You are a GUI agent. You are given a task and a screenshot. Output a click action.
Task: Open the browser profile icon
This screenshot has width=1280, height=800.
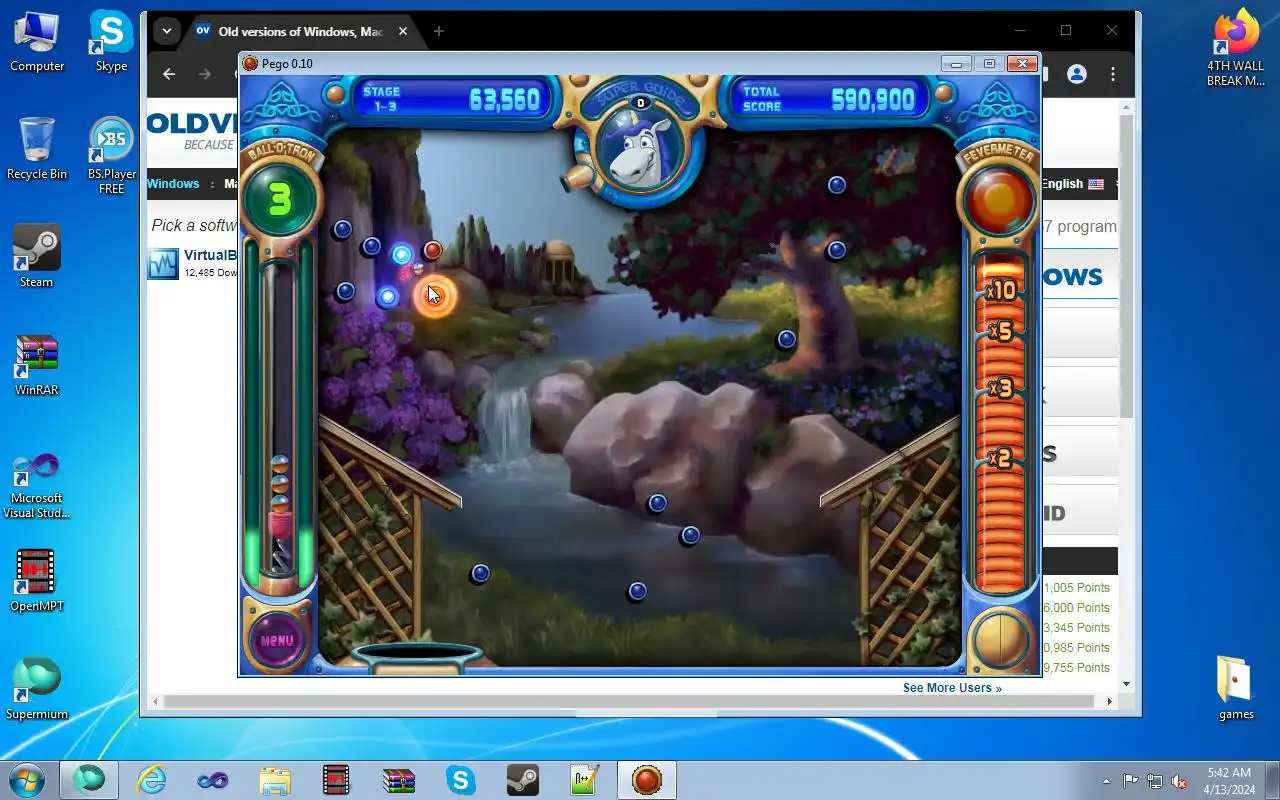click(1077, 74)
